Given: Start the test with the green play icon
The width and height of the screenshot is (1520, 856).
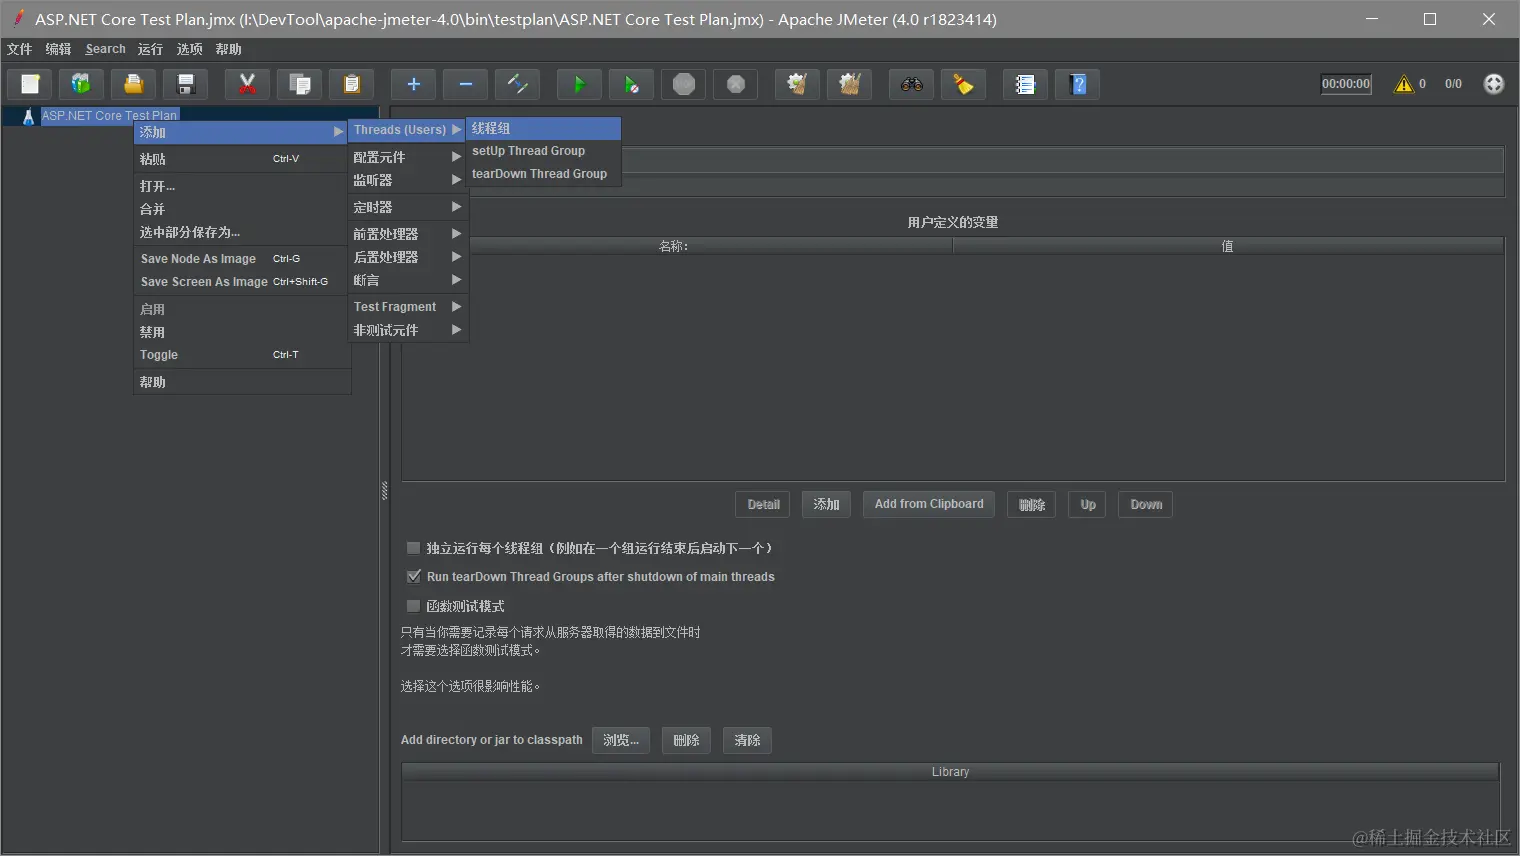Looking at the screenshot, I should click(x=579, y=85).
